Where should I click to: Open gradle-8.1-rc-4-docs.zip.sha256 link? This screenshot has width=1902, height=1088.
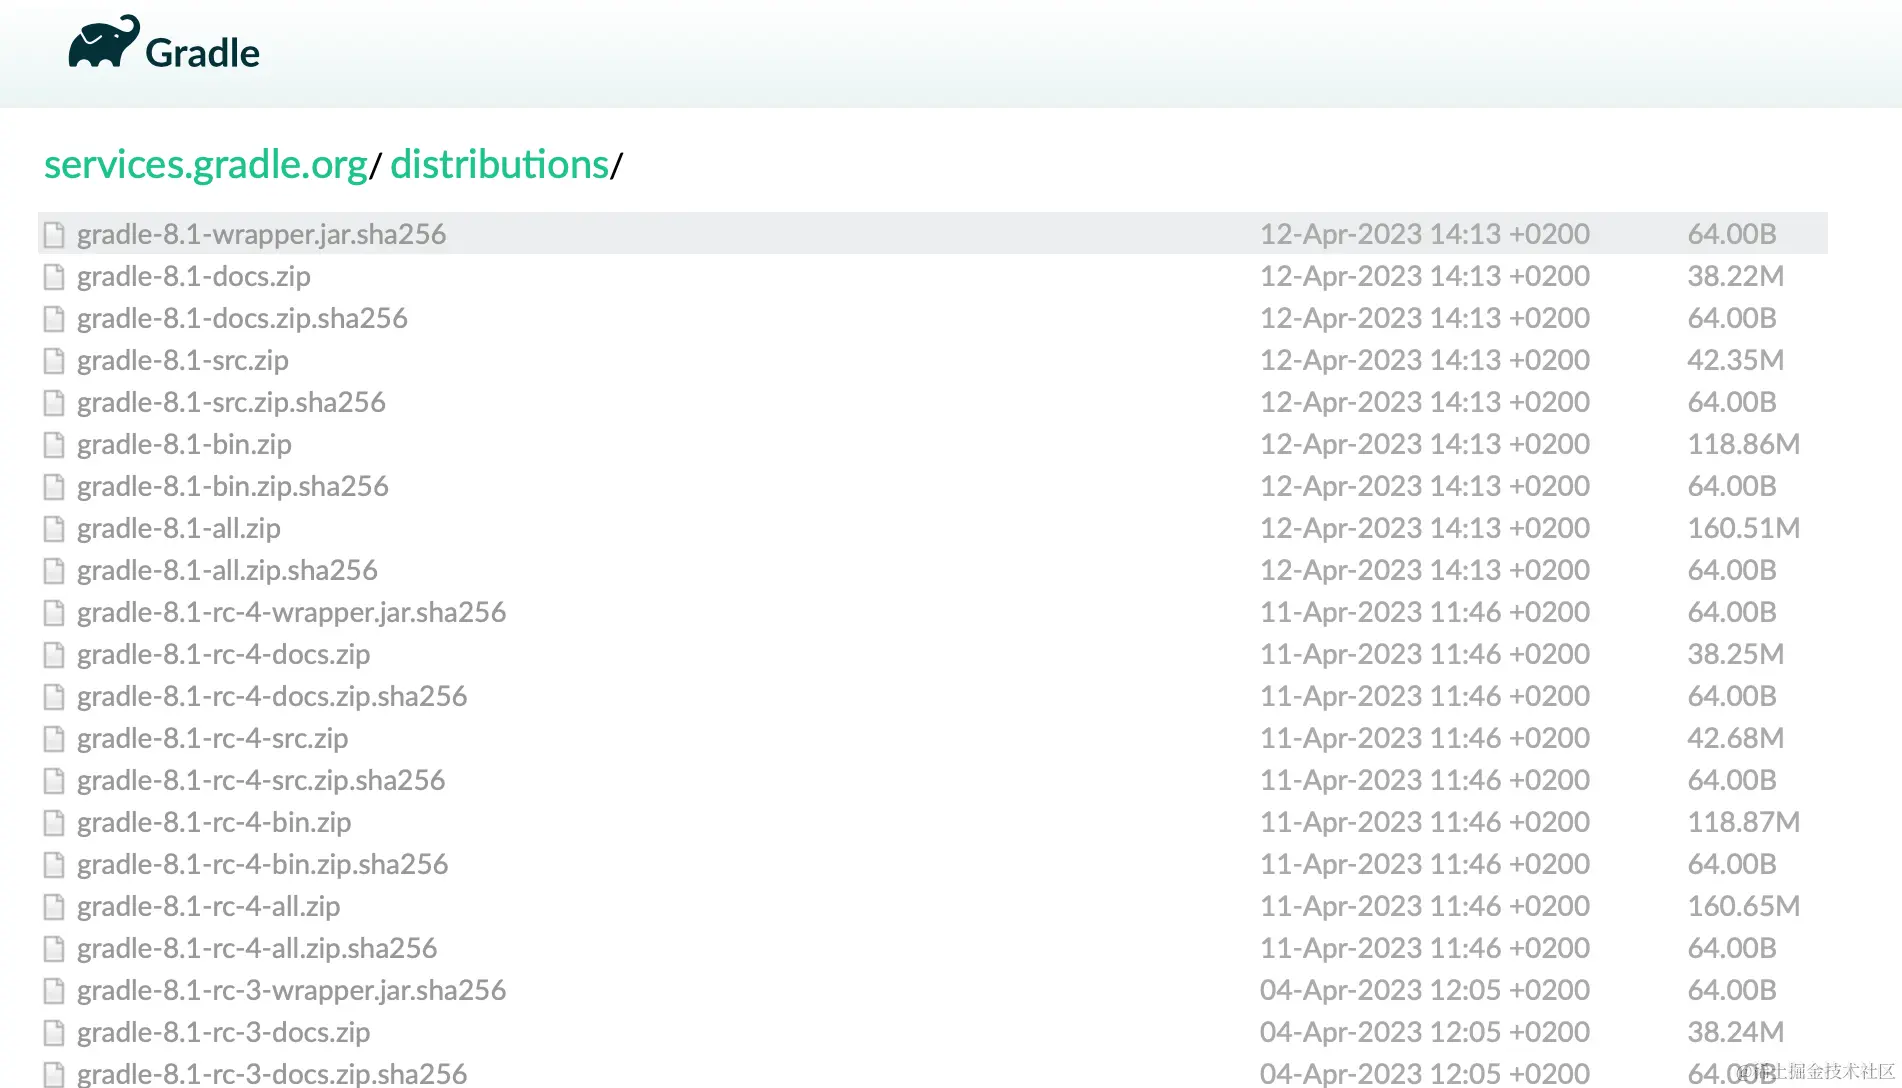(x=272, y=696)
